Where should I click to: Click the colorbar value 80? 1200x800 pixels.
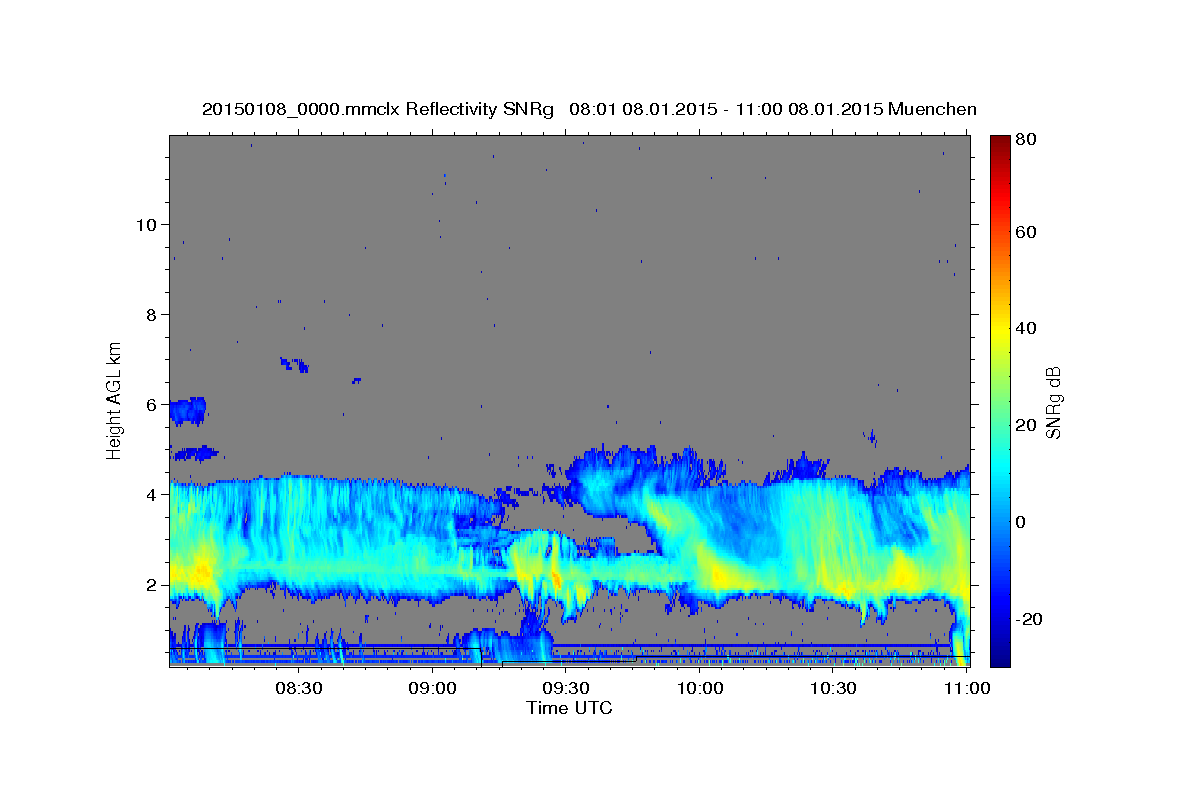point(1025,139)
